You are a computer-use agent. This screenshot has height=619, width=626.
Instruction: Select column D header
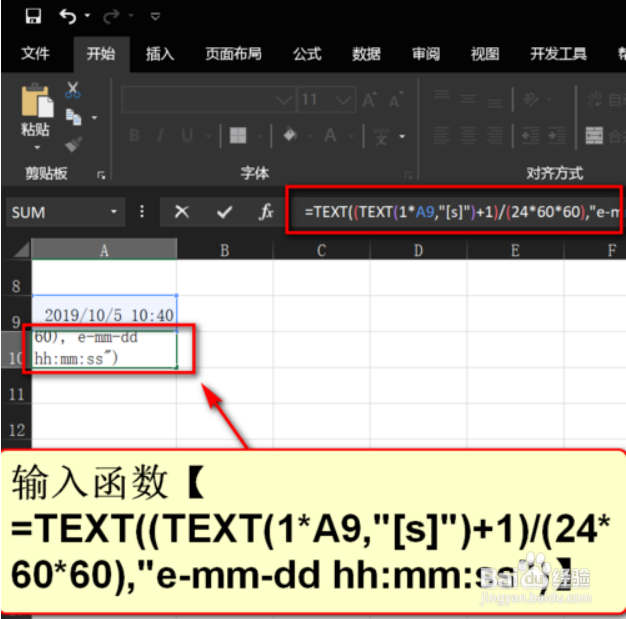(418, 250)
